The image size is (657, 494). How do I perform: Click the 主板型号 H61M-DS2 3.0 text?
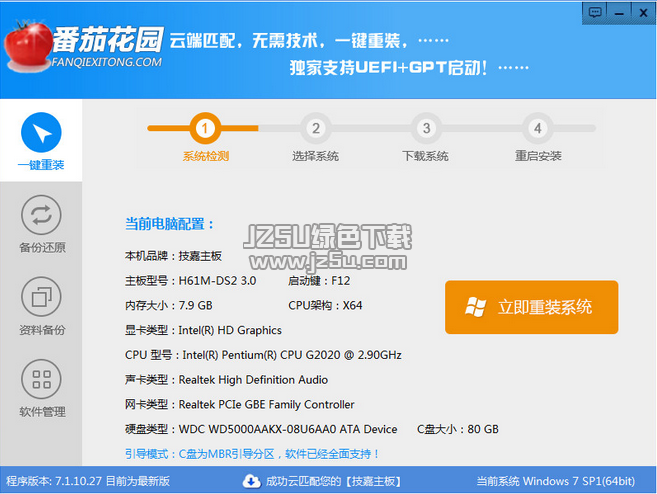pos(191,280)
